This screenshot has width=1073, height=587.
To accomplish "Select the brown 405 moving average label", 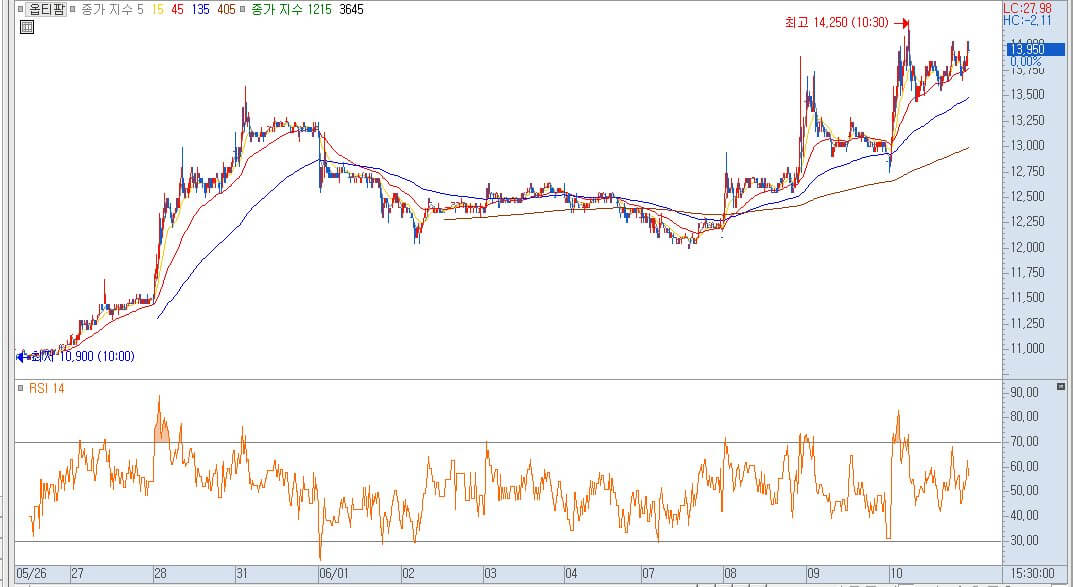I will (x=226, y=10).
